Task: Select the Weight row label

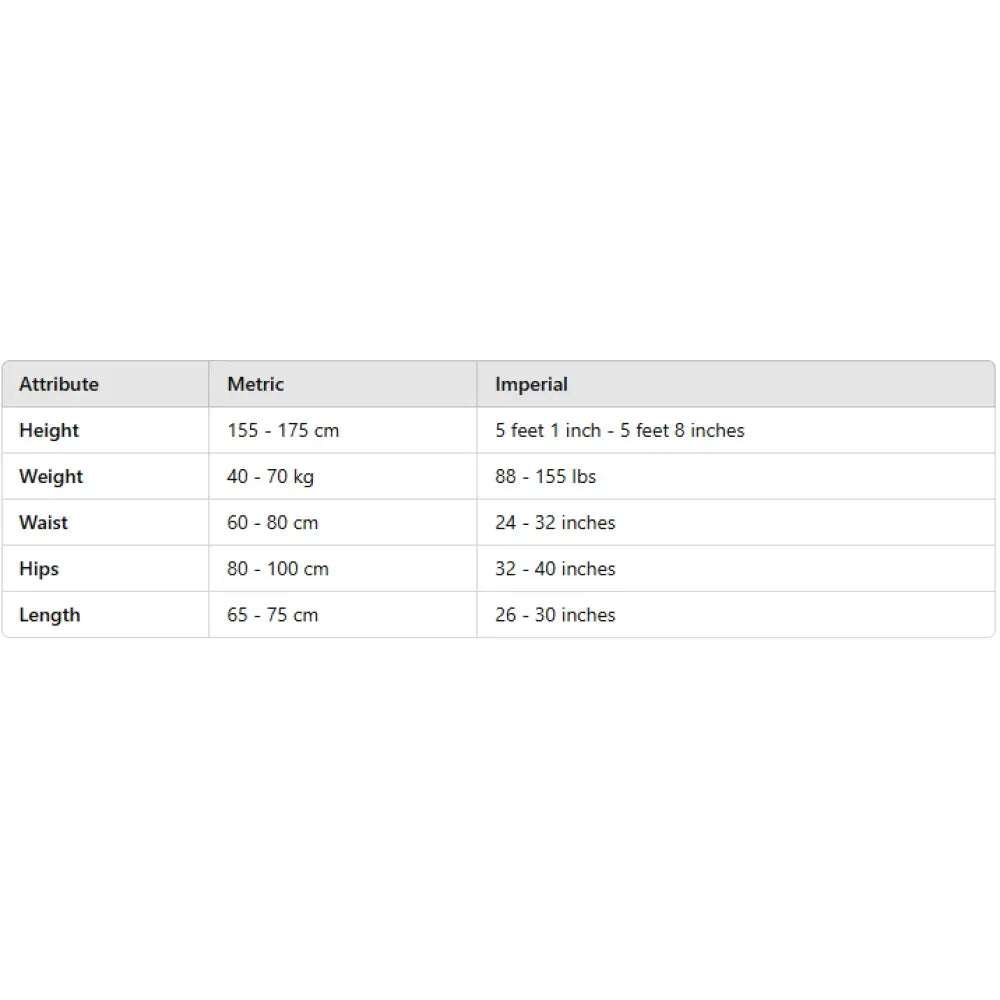Action: pos(51,477)
